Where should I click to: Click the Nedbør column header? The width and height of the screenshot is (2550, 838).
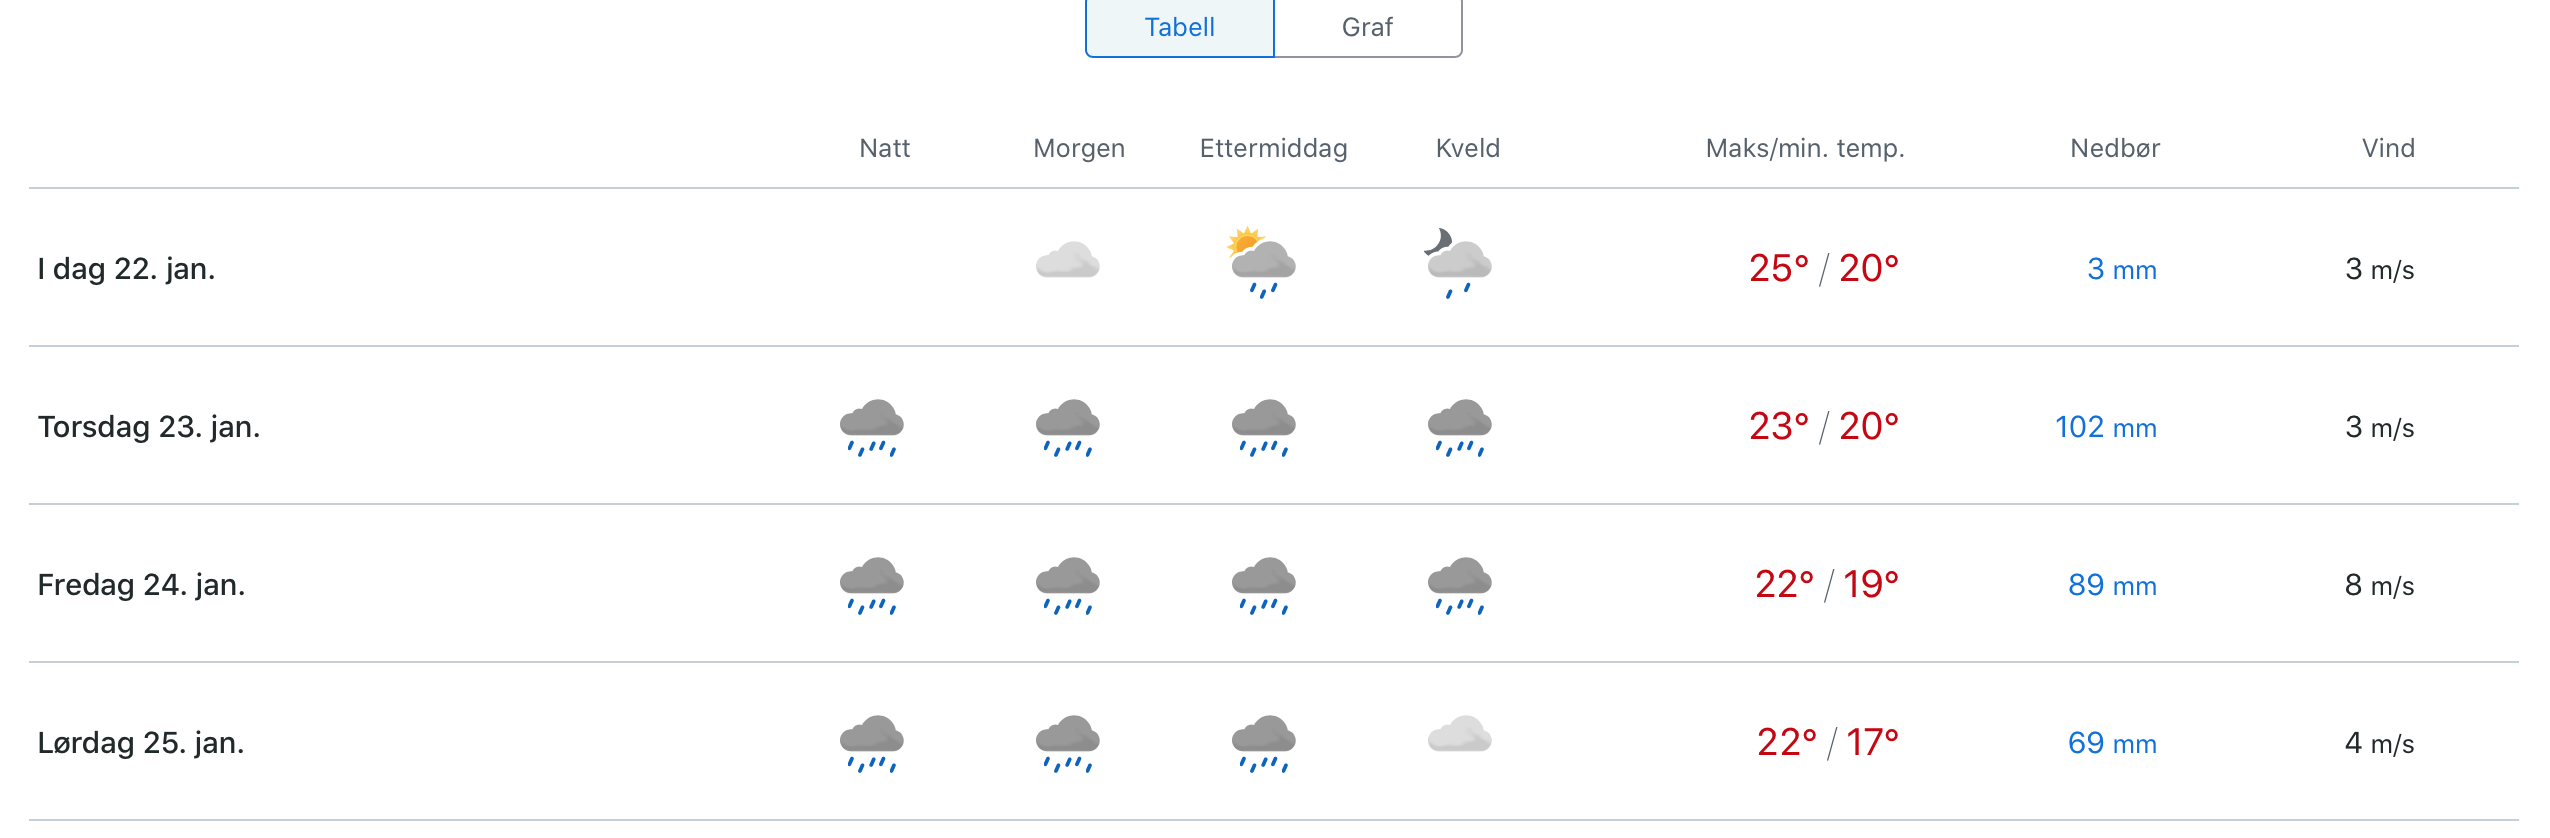(2115, 148)
